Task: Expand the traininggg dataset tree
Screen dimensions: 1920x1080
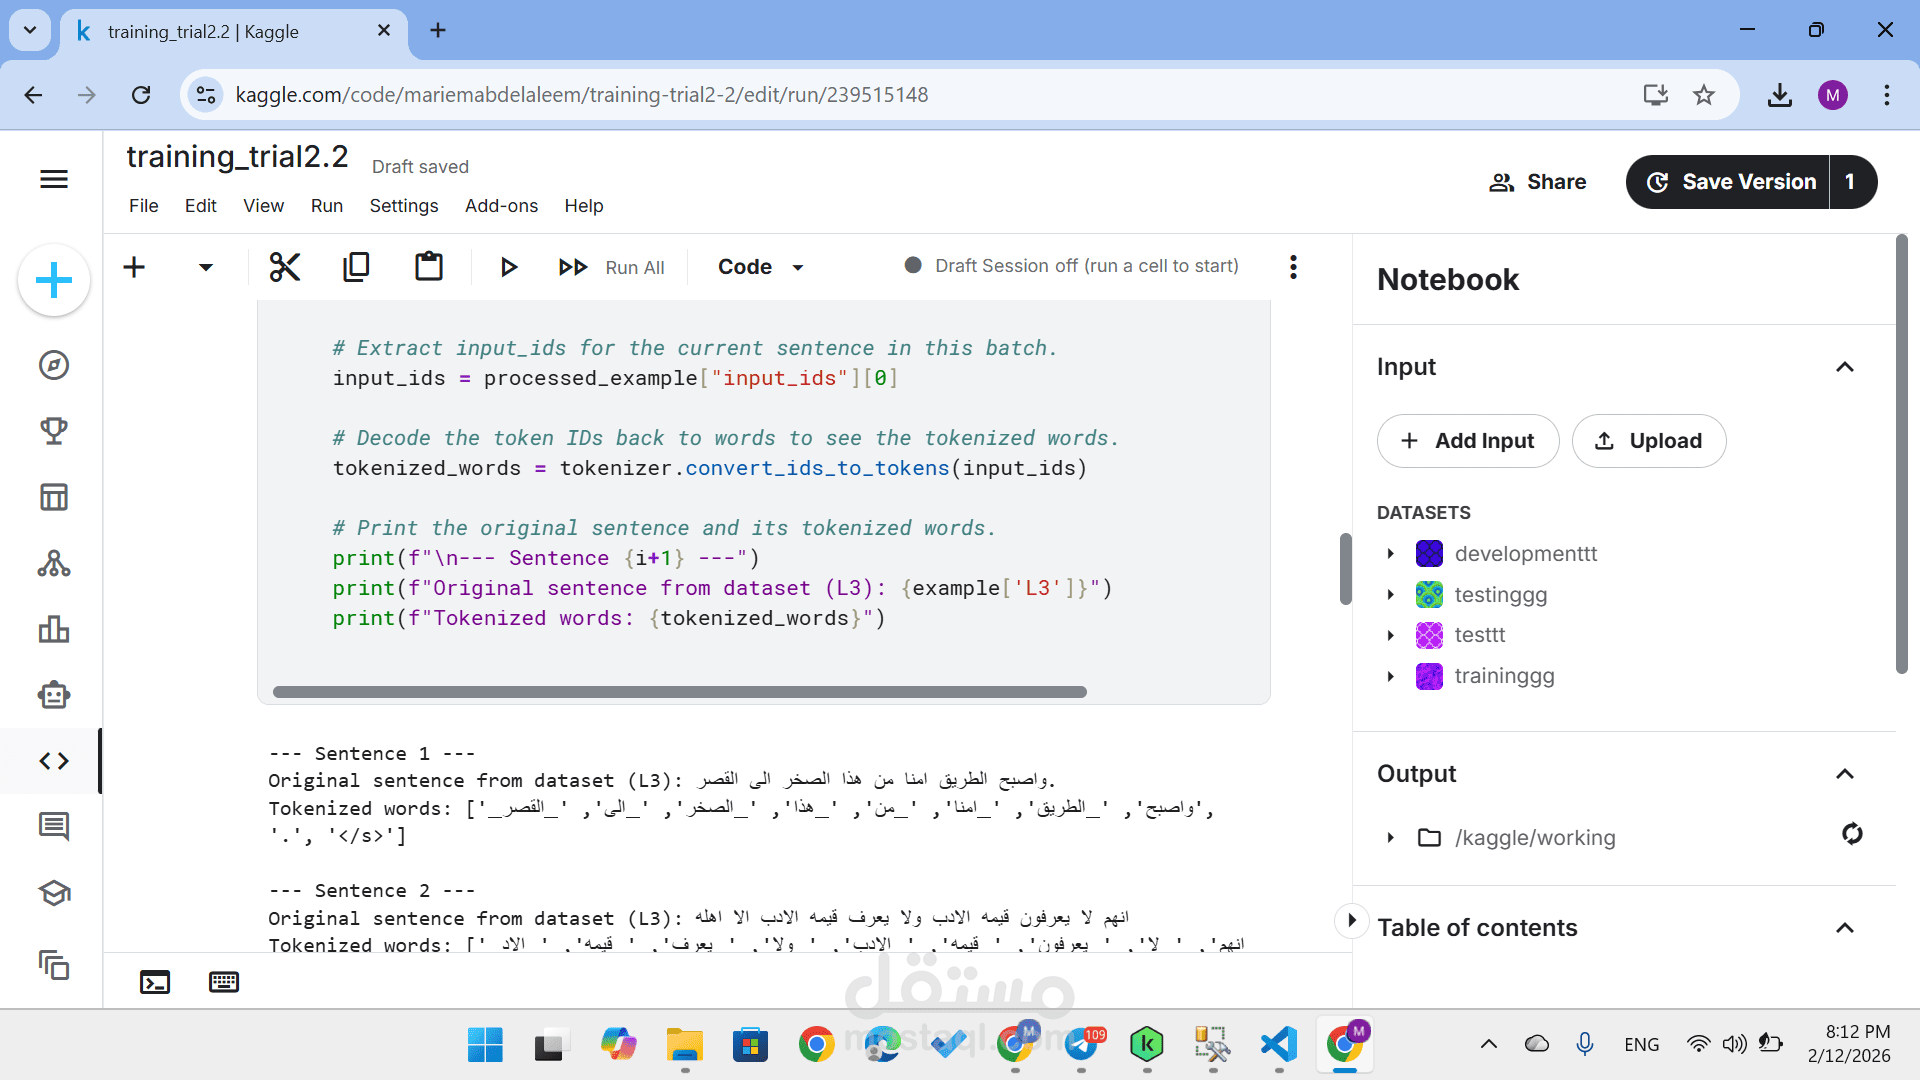Action: tap(1391, 676)
